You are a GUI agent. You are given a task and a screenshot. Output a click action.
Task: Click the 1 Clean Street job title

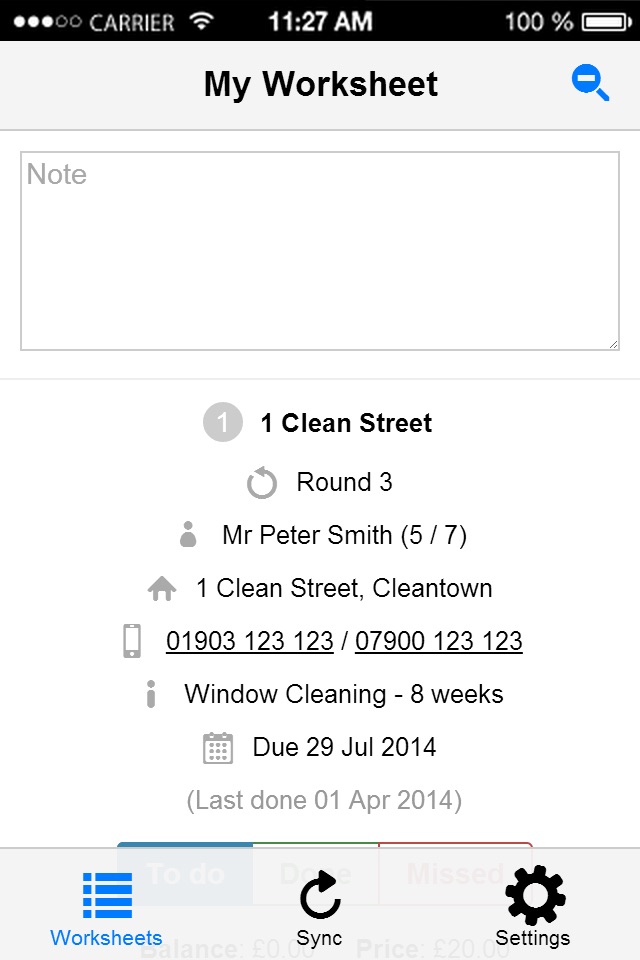point(346,423)
